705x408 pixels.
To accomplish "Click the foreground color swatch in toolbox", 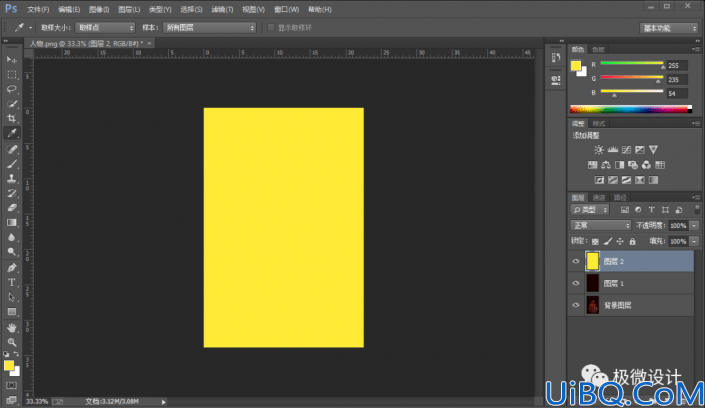I will point(9,366).
